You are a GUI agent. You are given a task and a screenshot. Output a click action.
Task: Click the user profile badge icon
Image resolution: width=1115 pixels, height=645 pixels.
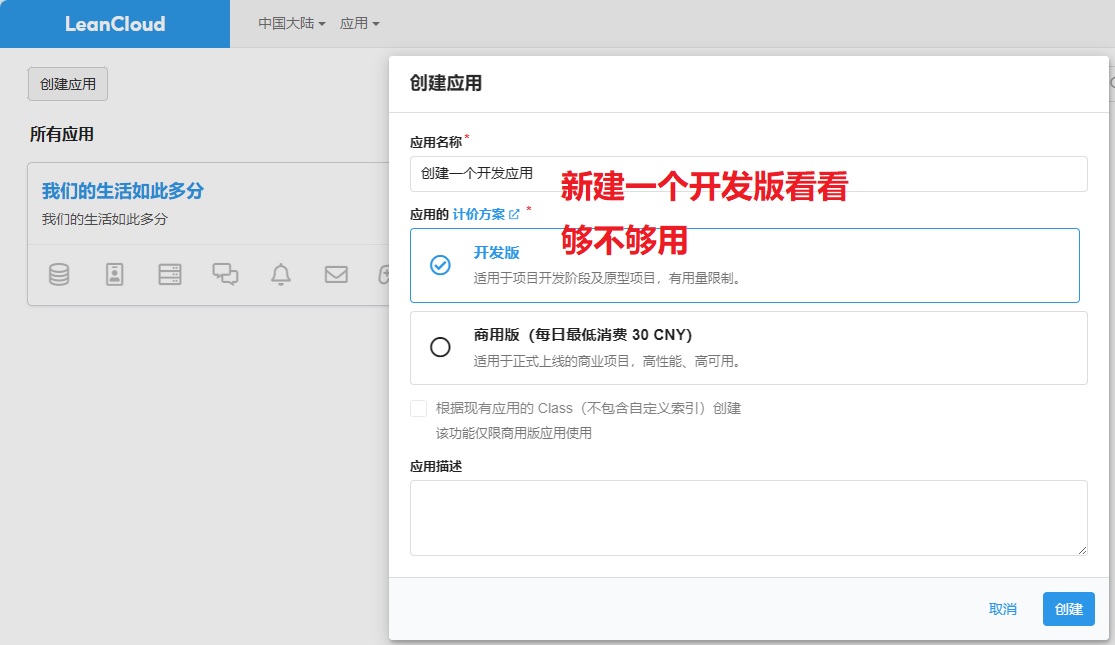point(115,274)
